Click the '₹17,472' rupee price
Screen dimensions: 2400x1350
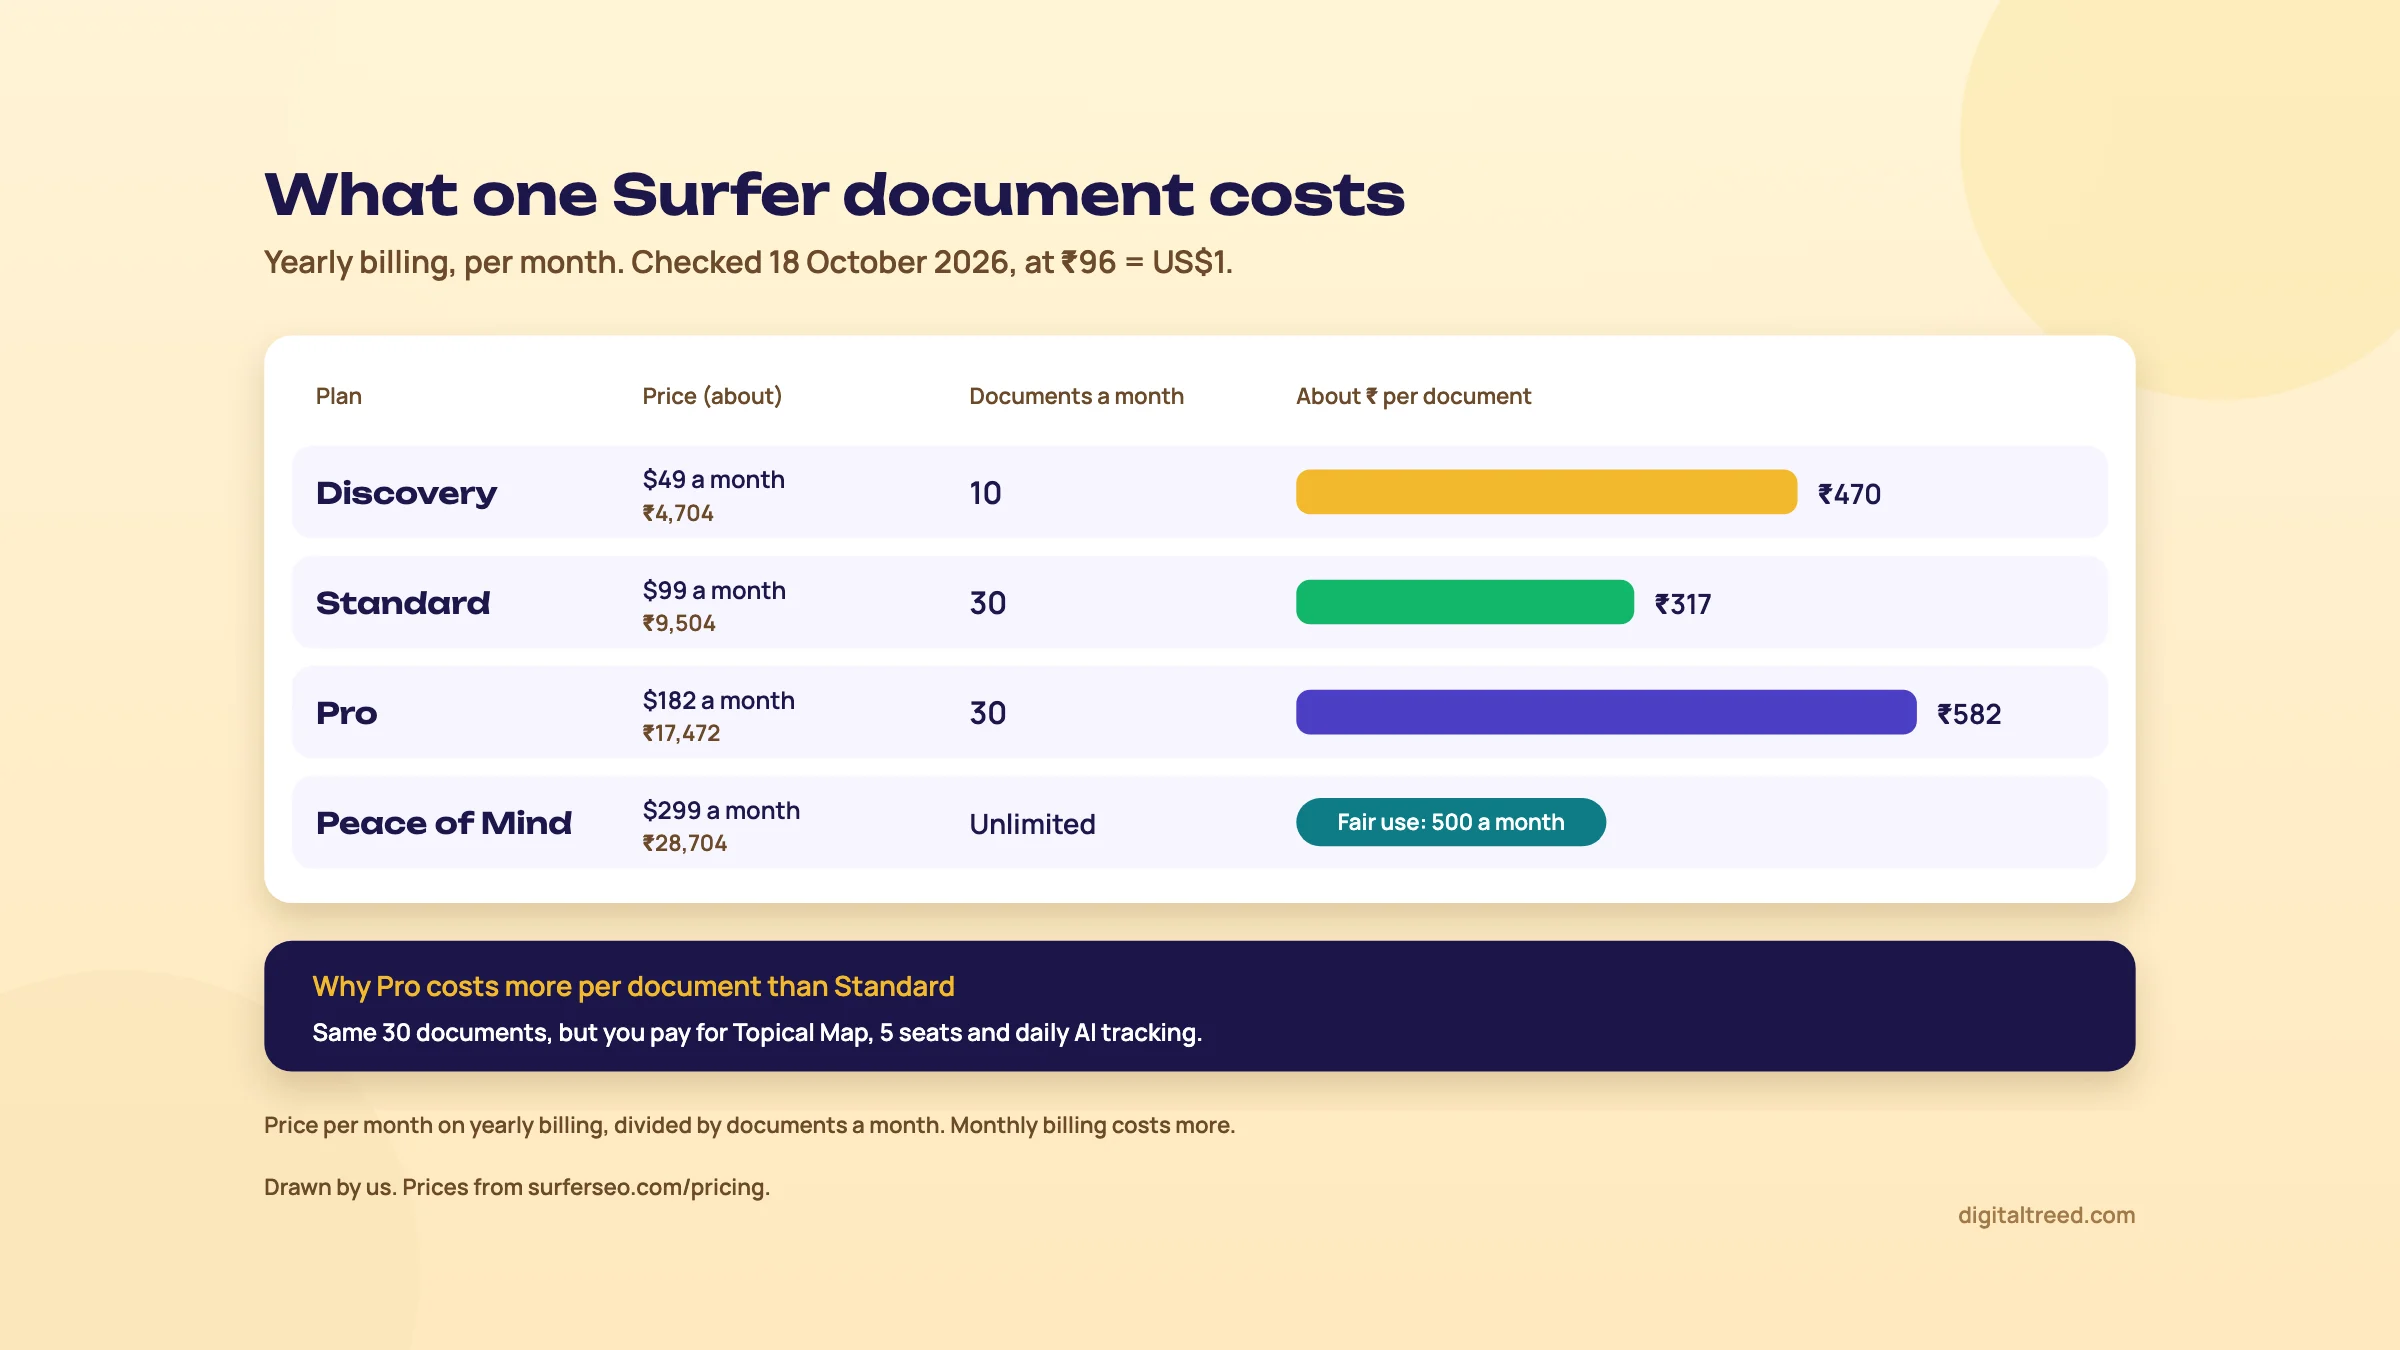point(681,733)
